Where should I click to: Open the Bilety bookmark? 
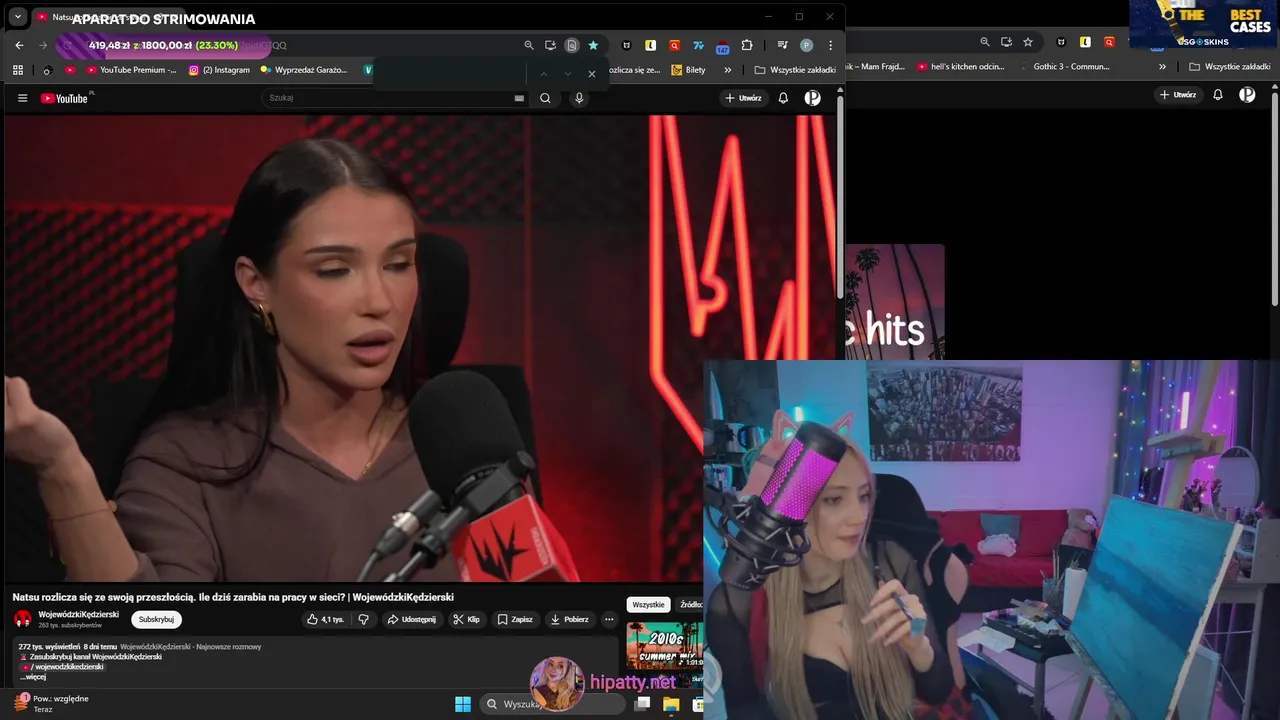pos(688,70)
